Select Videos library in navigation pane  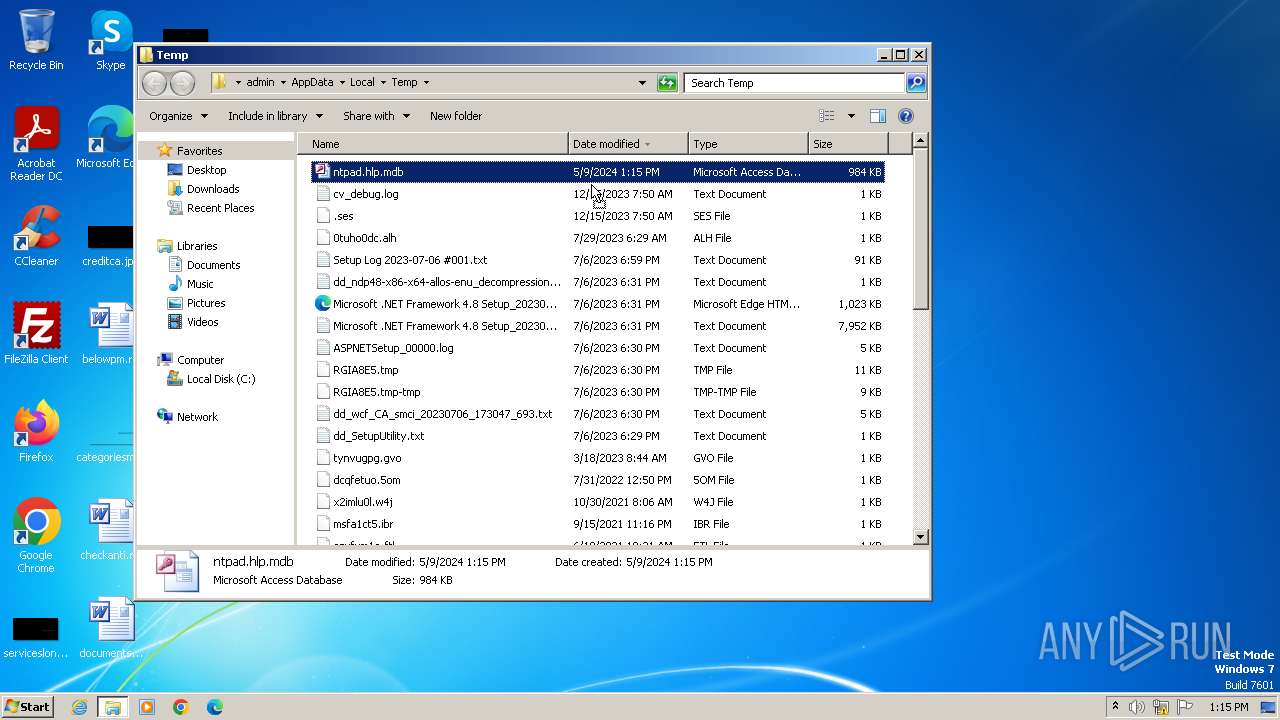(x=202, y=322)
